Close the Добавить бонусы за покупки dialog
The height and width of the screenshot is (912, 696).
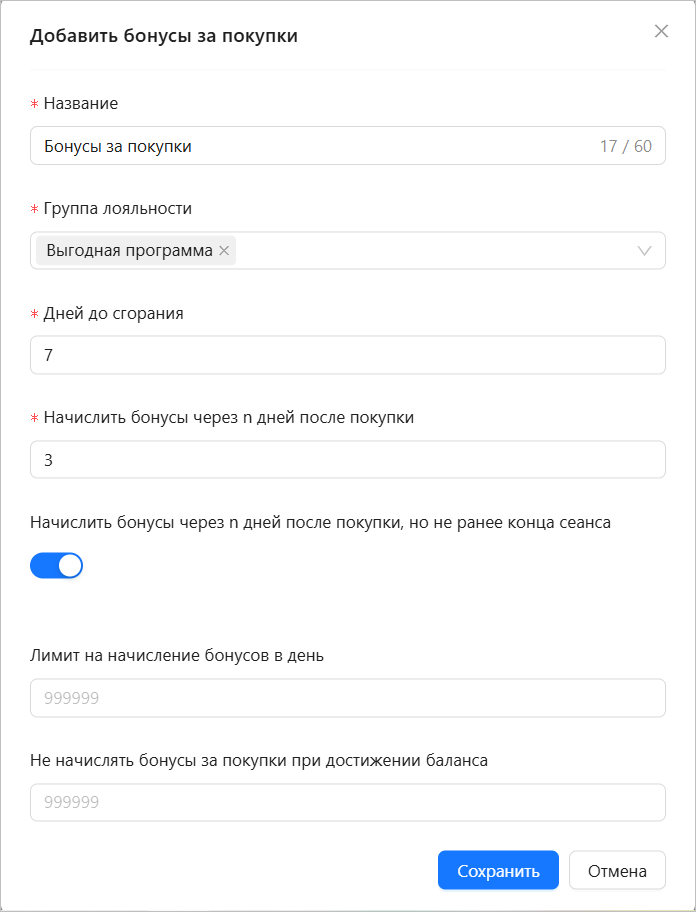661,31
